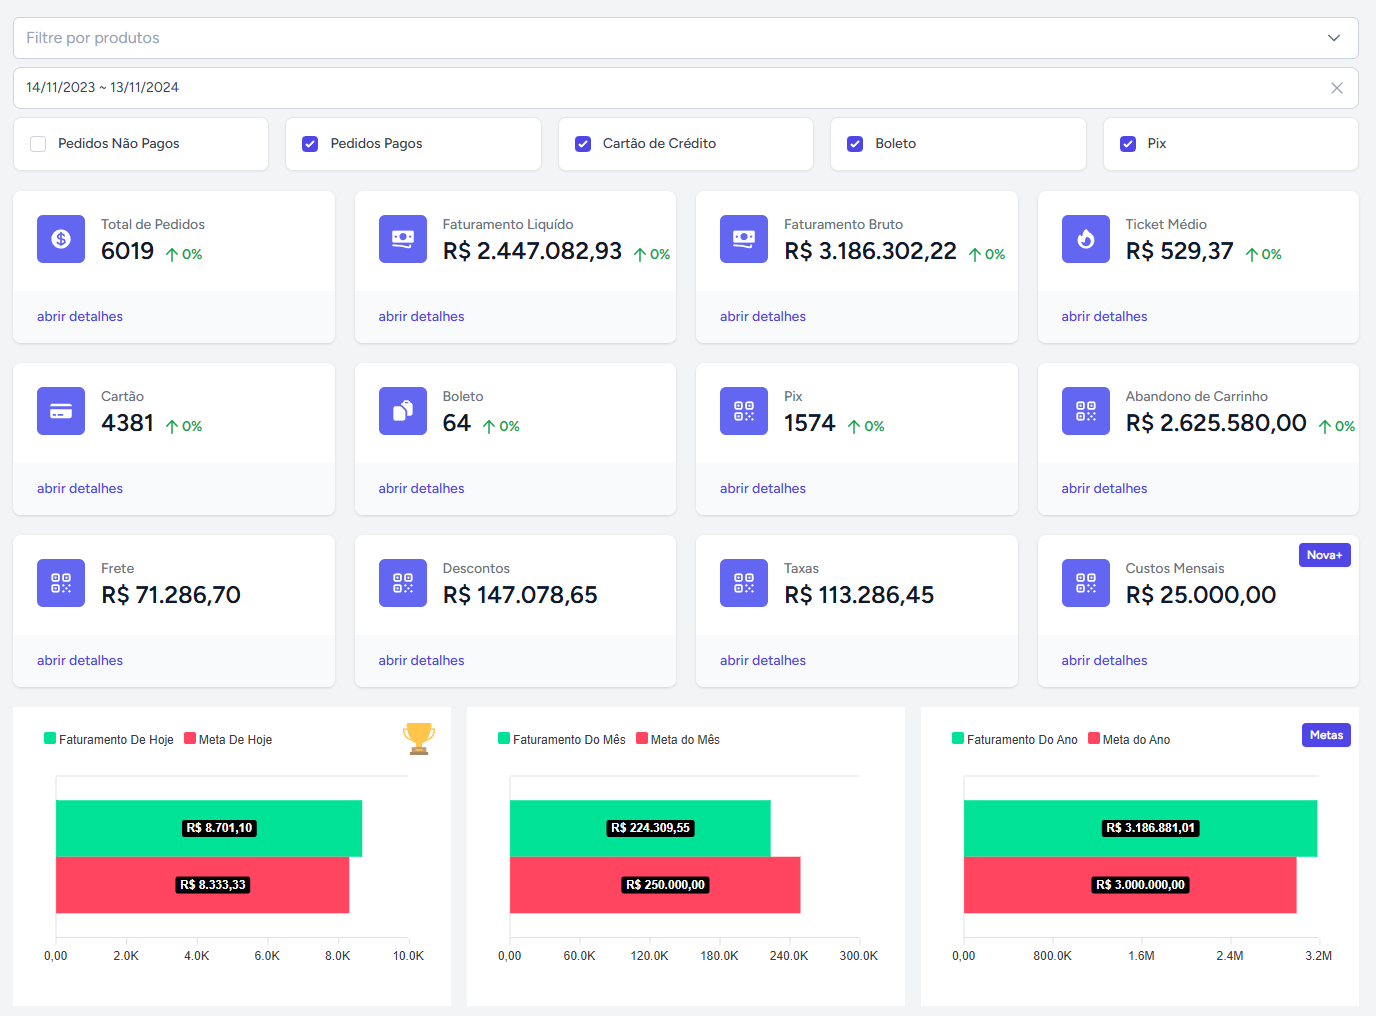Toggle Meta De Hoje legend swatch
Image resolution: width=1376 pixels, height=1016 pixels.
pos(190,739)
